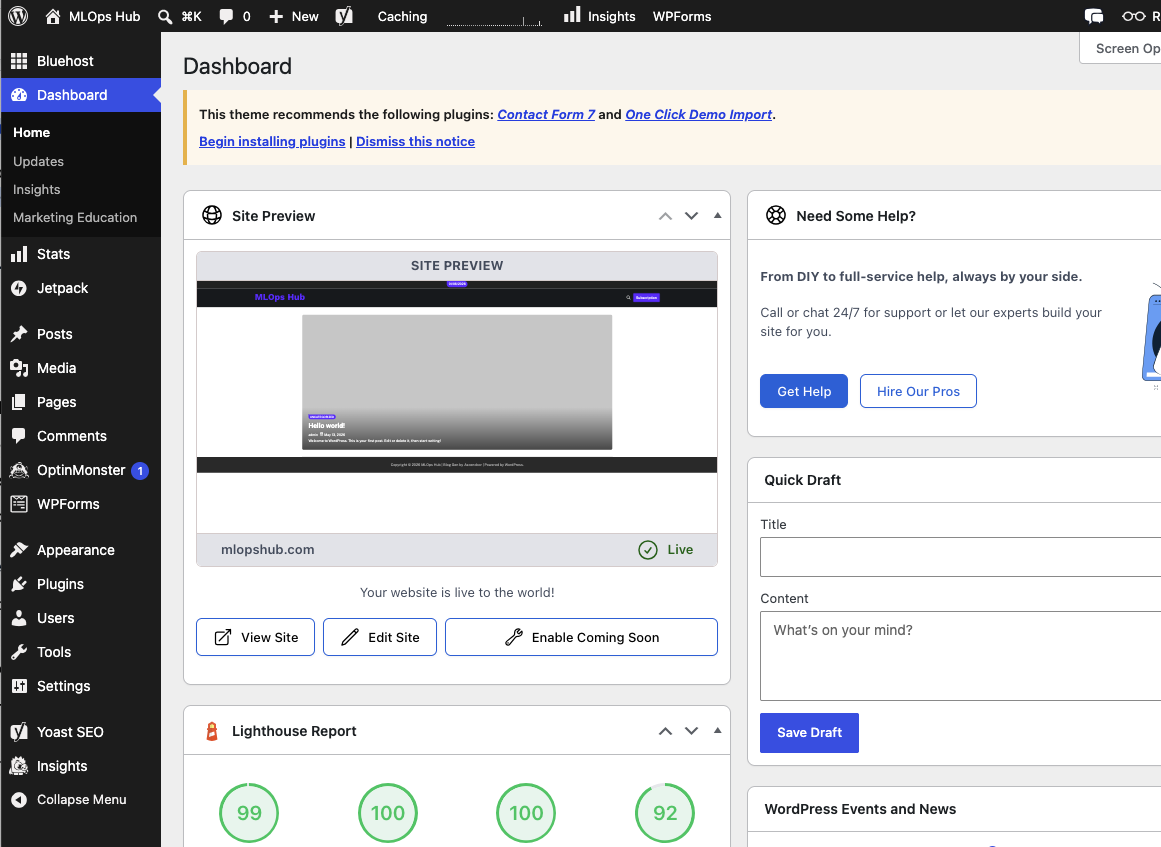Dismiss this notice link
The image size is (1161, 847).
(415, 141)
